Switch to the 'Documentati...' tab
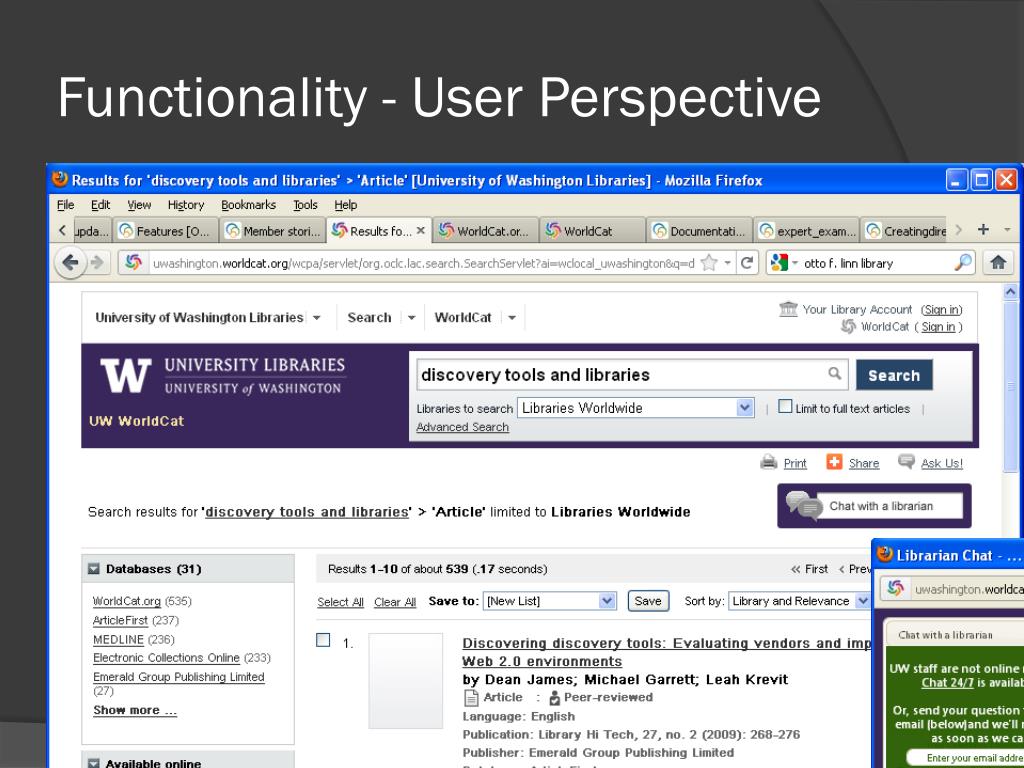The height and width of the screenshot is (768, 1024). [x=700, y=231]
